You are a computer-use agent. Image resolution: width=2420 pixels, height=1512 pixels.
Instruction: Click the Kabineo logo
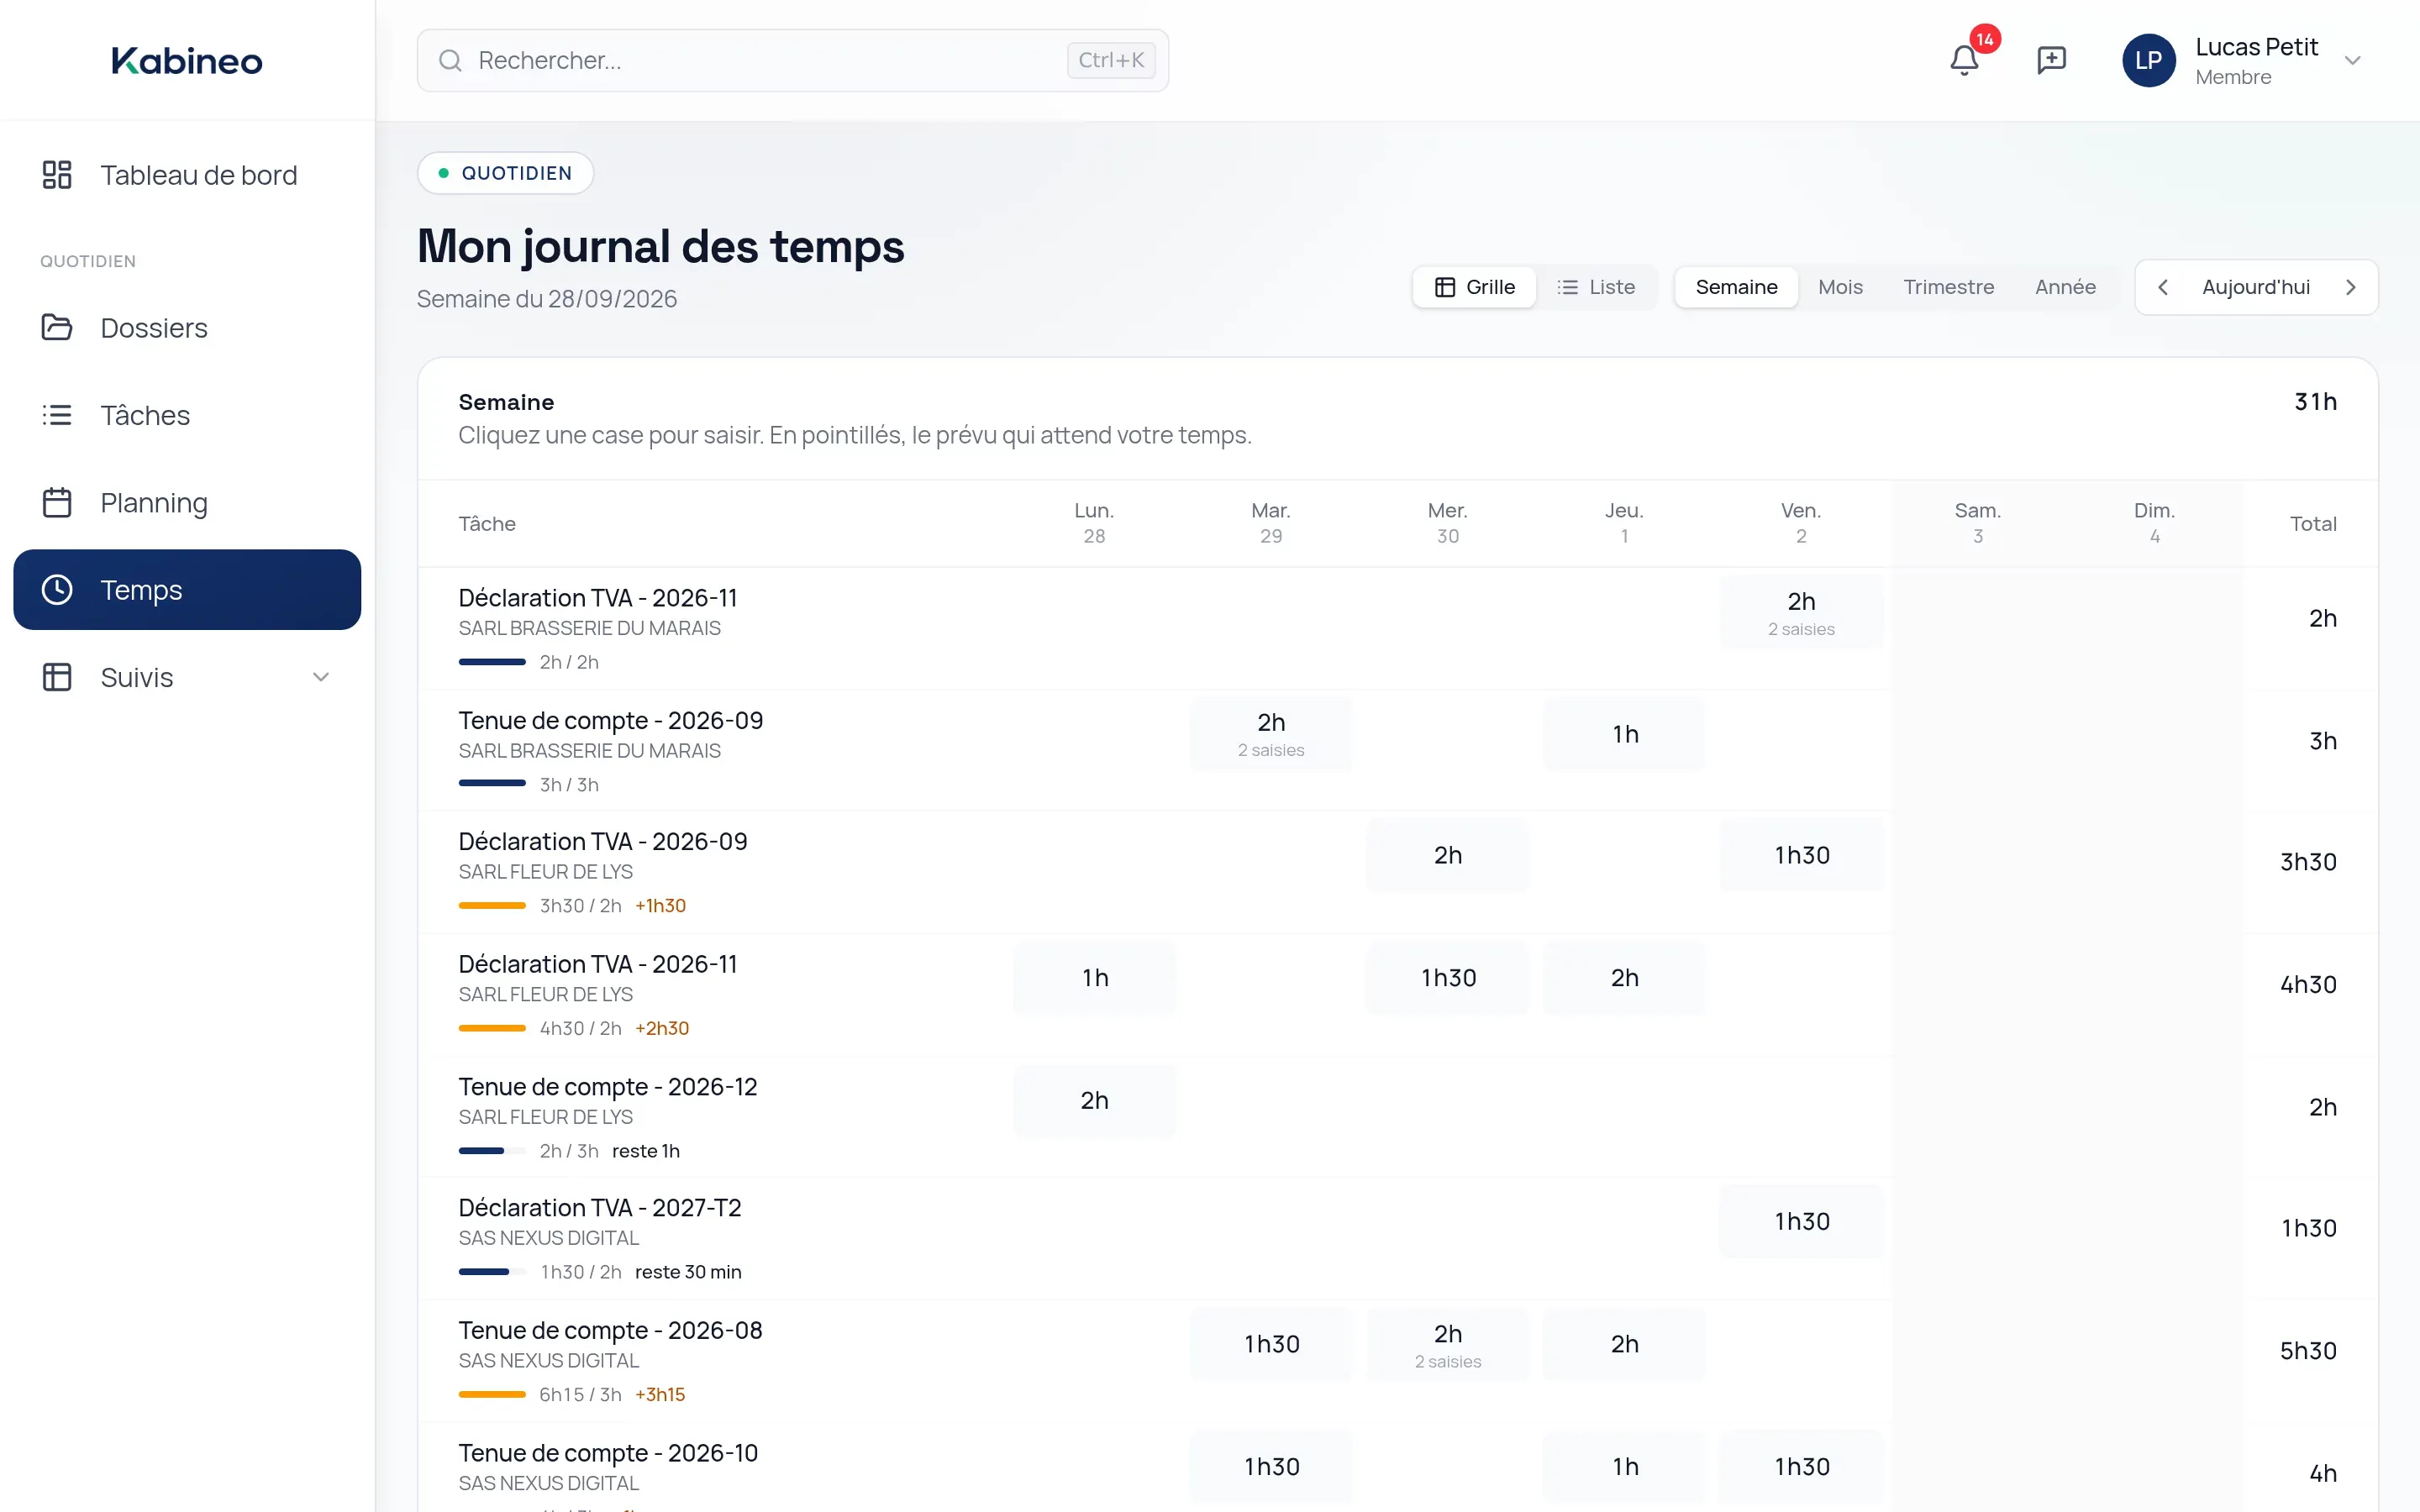coord(187,60)
